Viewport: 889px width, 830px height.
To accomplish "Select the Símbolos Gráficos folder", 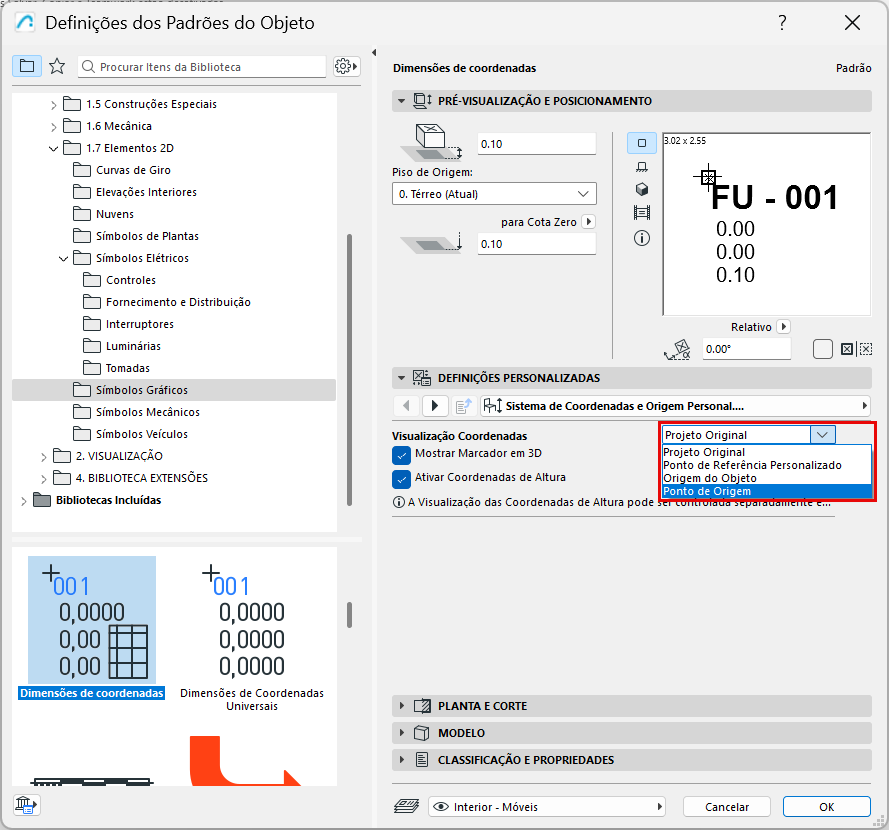I will (x=174, y=390).
